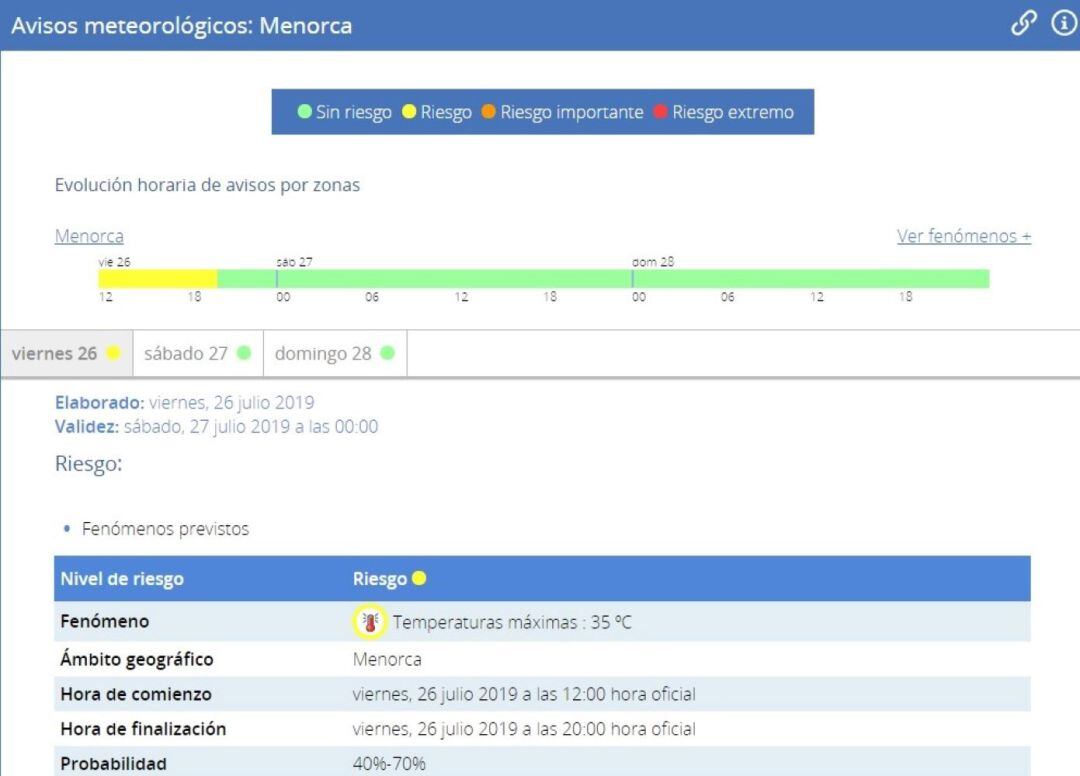Select the orange Riesgo importante legend dot
This screenshot has width=1080, height=776.
(x=490, y=112)
